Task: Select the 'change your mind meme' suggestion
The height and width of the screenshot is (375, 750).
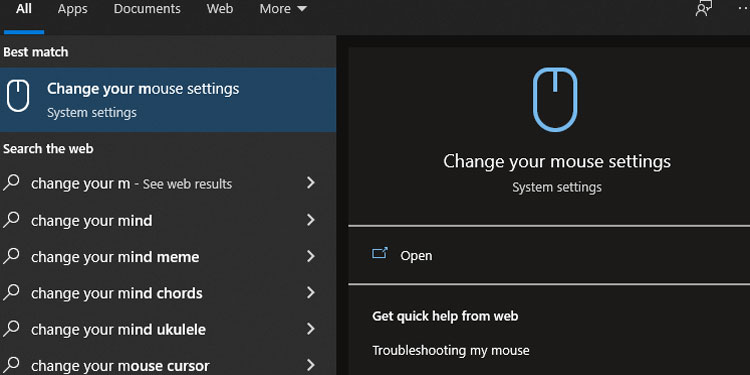Action: 168,257
